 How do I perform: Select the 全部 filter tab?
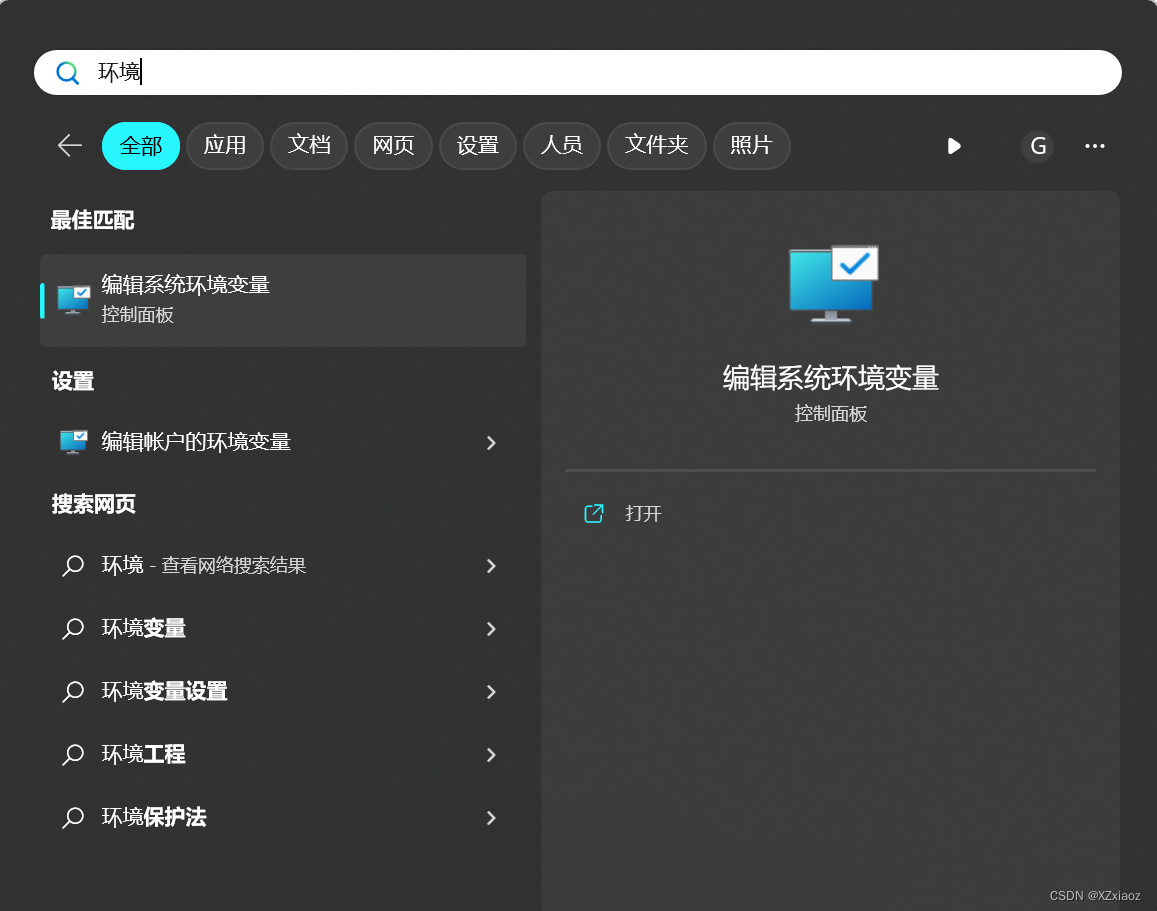[x=141, y=145]
